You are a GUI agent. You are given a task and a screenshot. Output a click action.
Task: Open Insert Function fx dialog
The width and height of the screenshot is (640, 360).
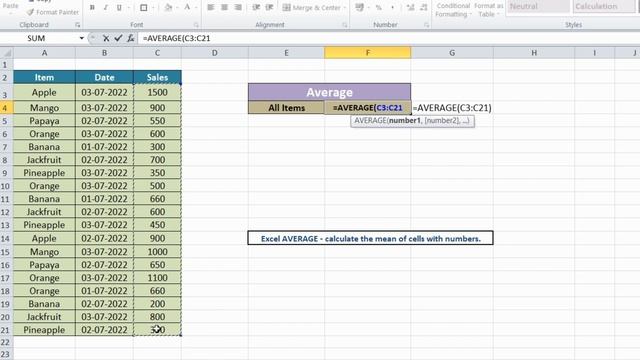[131, 38]
